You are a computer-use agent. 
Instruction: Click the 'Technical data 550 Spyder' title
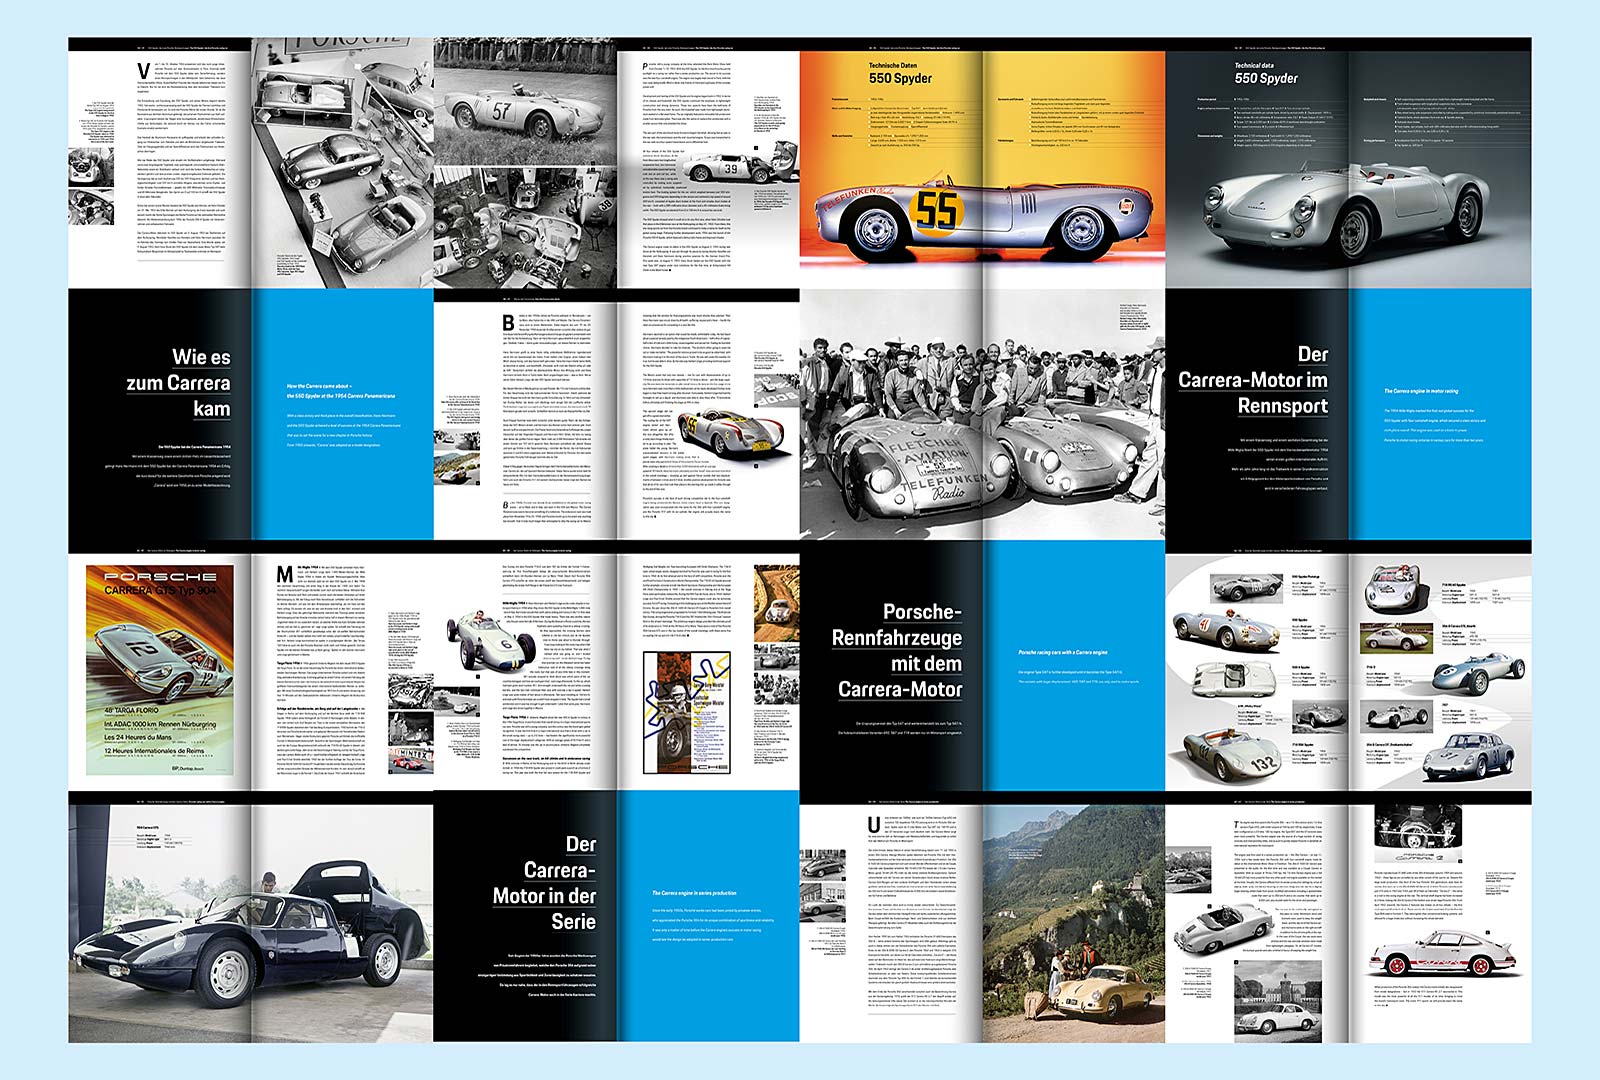(x=1266, y=73)
